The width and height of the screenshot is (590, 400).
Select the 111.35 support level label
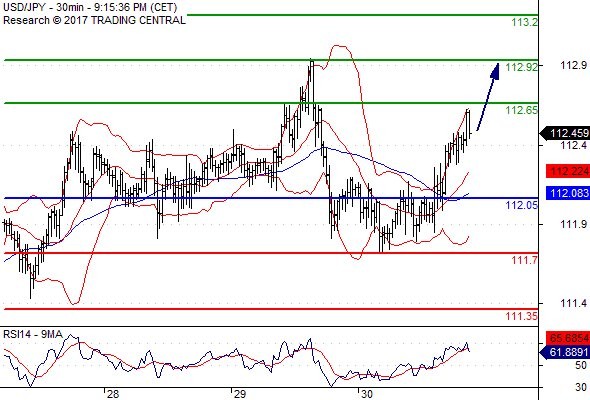[x=522, y=316]
